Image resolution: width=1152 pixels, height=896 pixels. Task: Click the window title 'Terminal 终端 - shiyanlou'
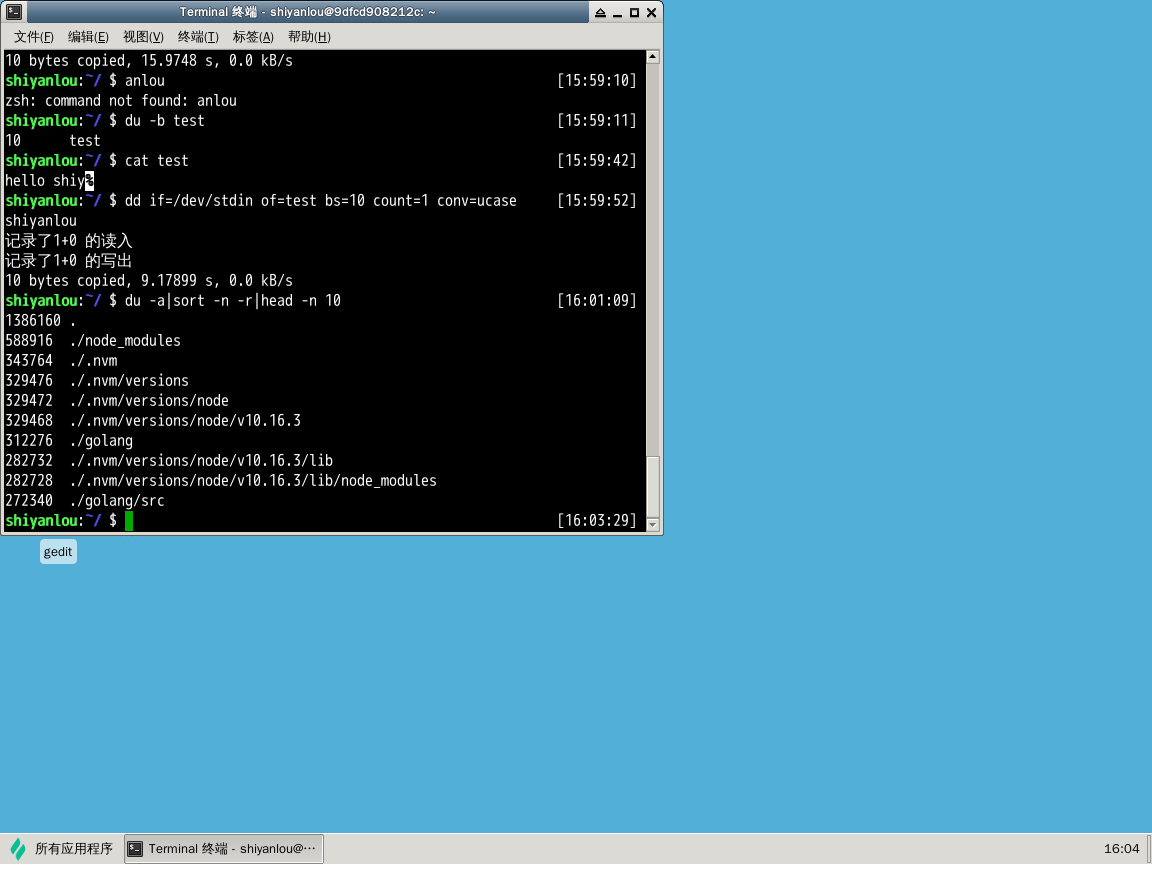[x=307, y=12]
